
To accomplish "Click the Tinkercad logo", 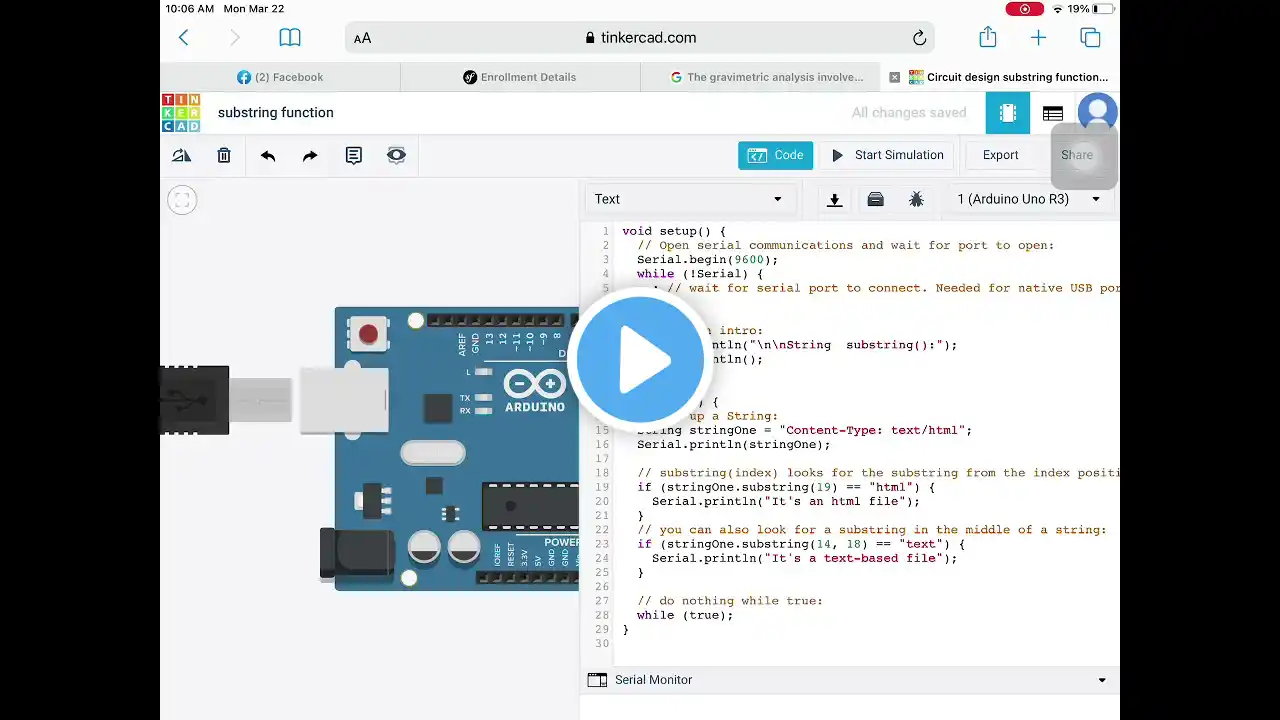I will pos(181,113).
